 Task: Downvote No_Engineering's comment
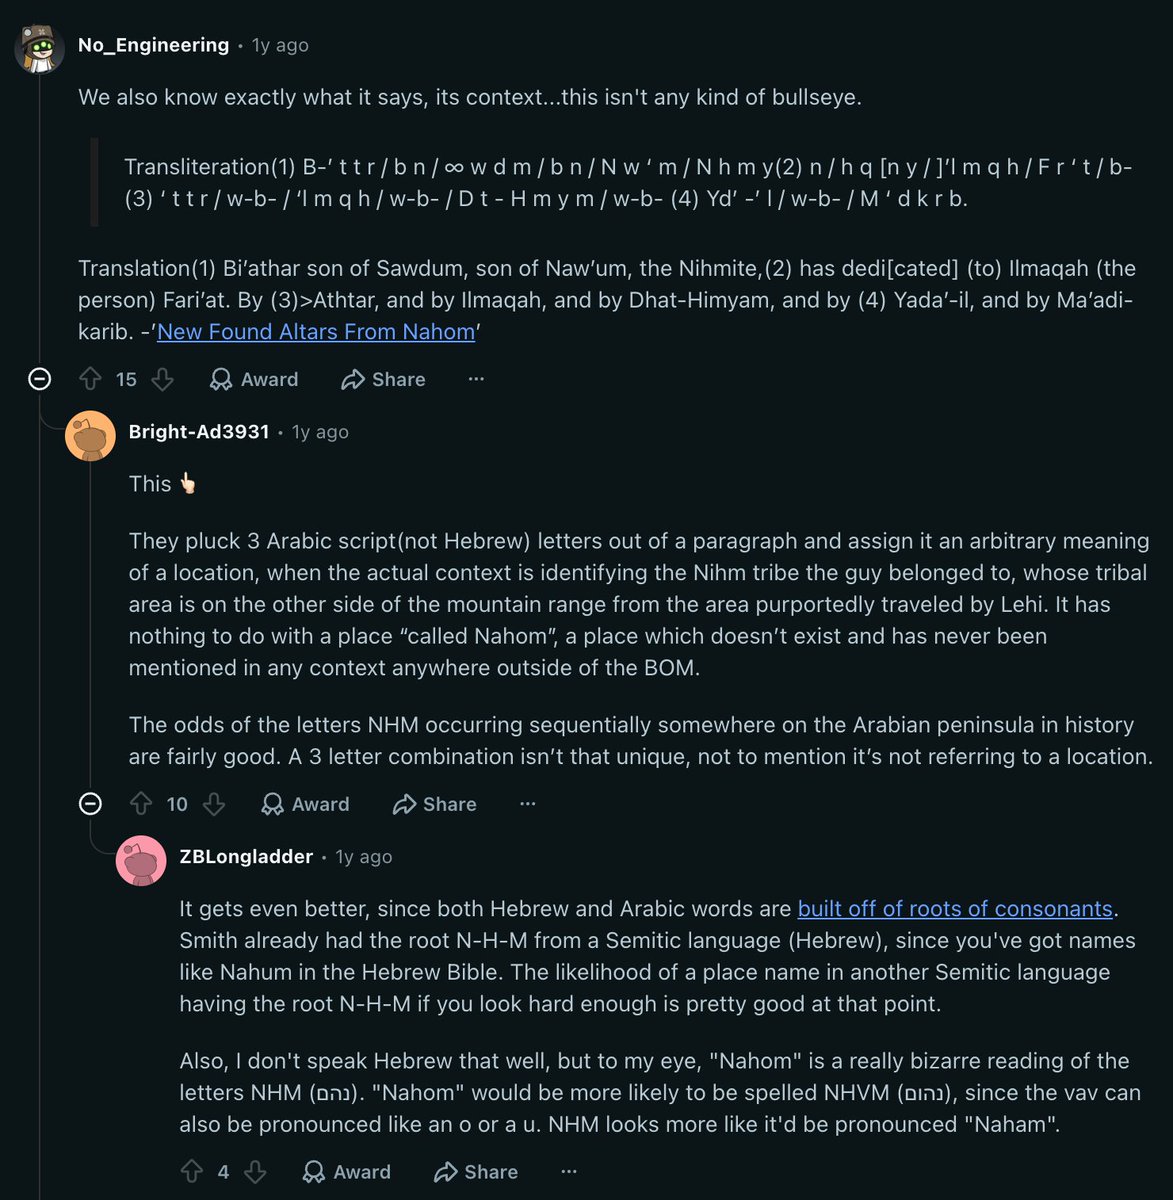click(162, 379)
